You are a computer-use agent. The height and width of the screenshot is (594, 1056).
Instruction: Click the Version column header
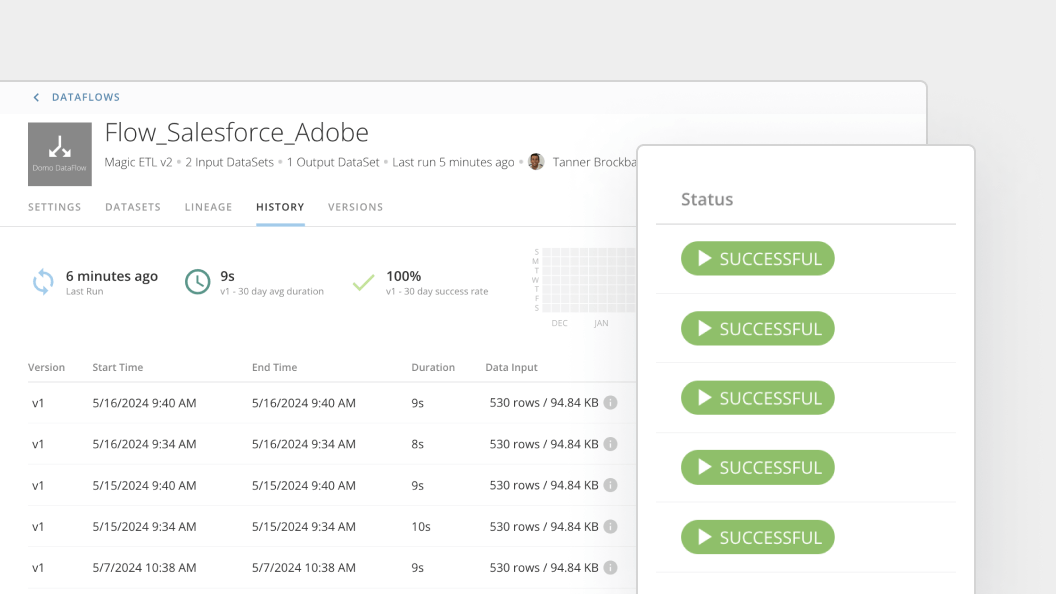point(46,368)
